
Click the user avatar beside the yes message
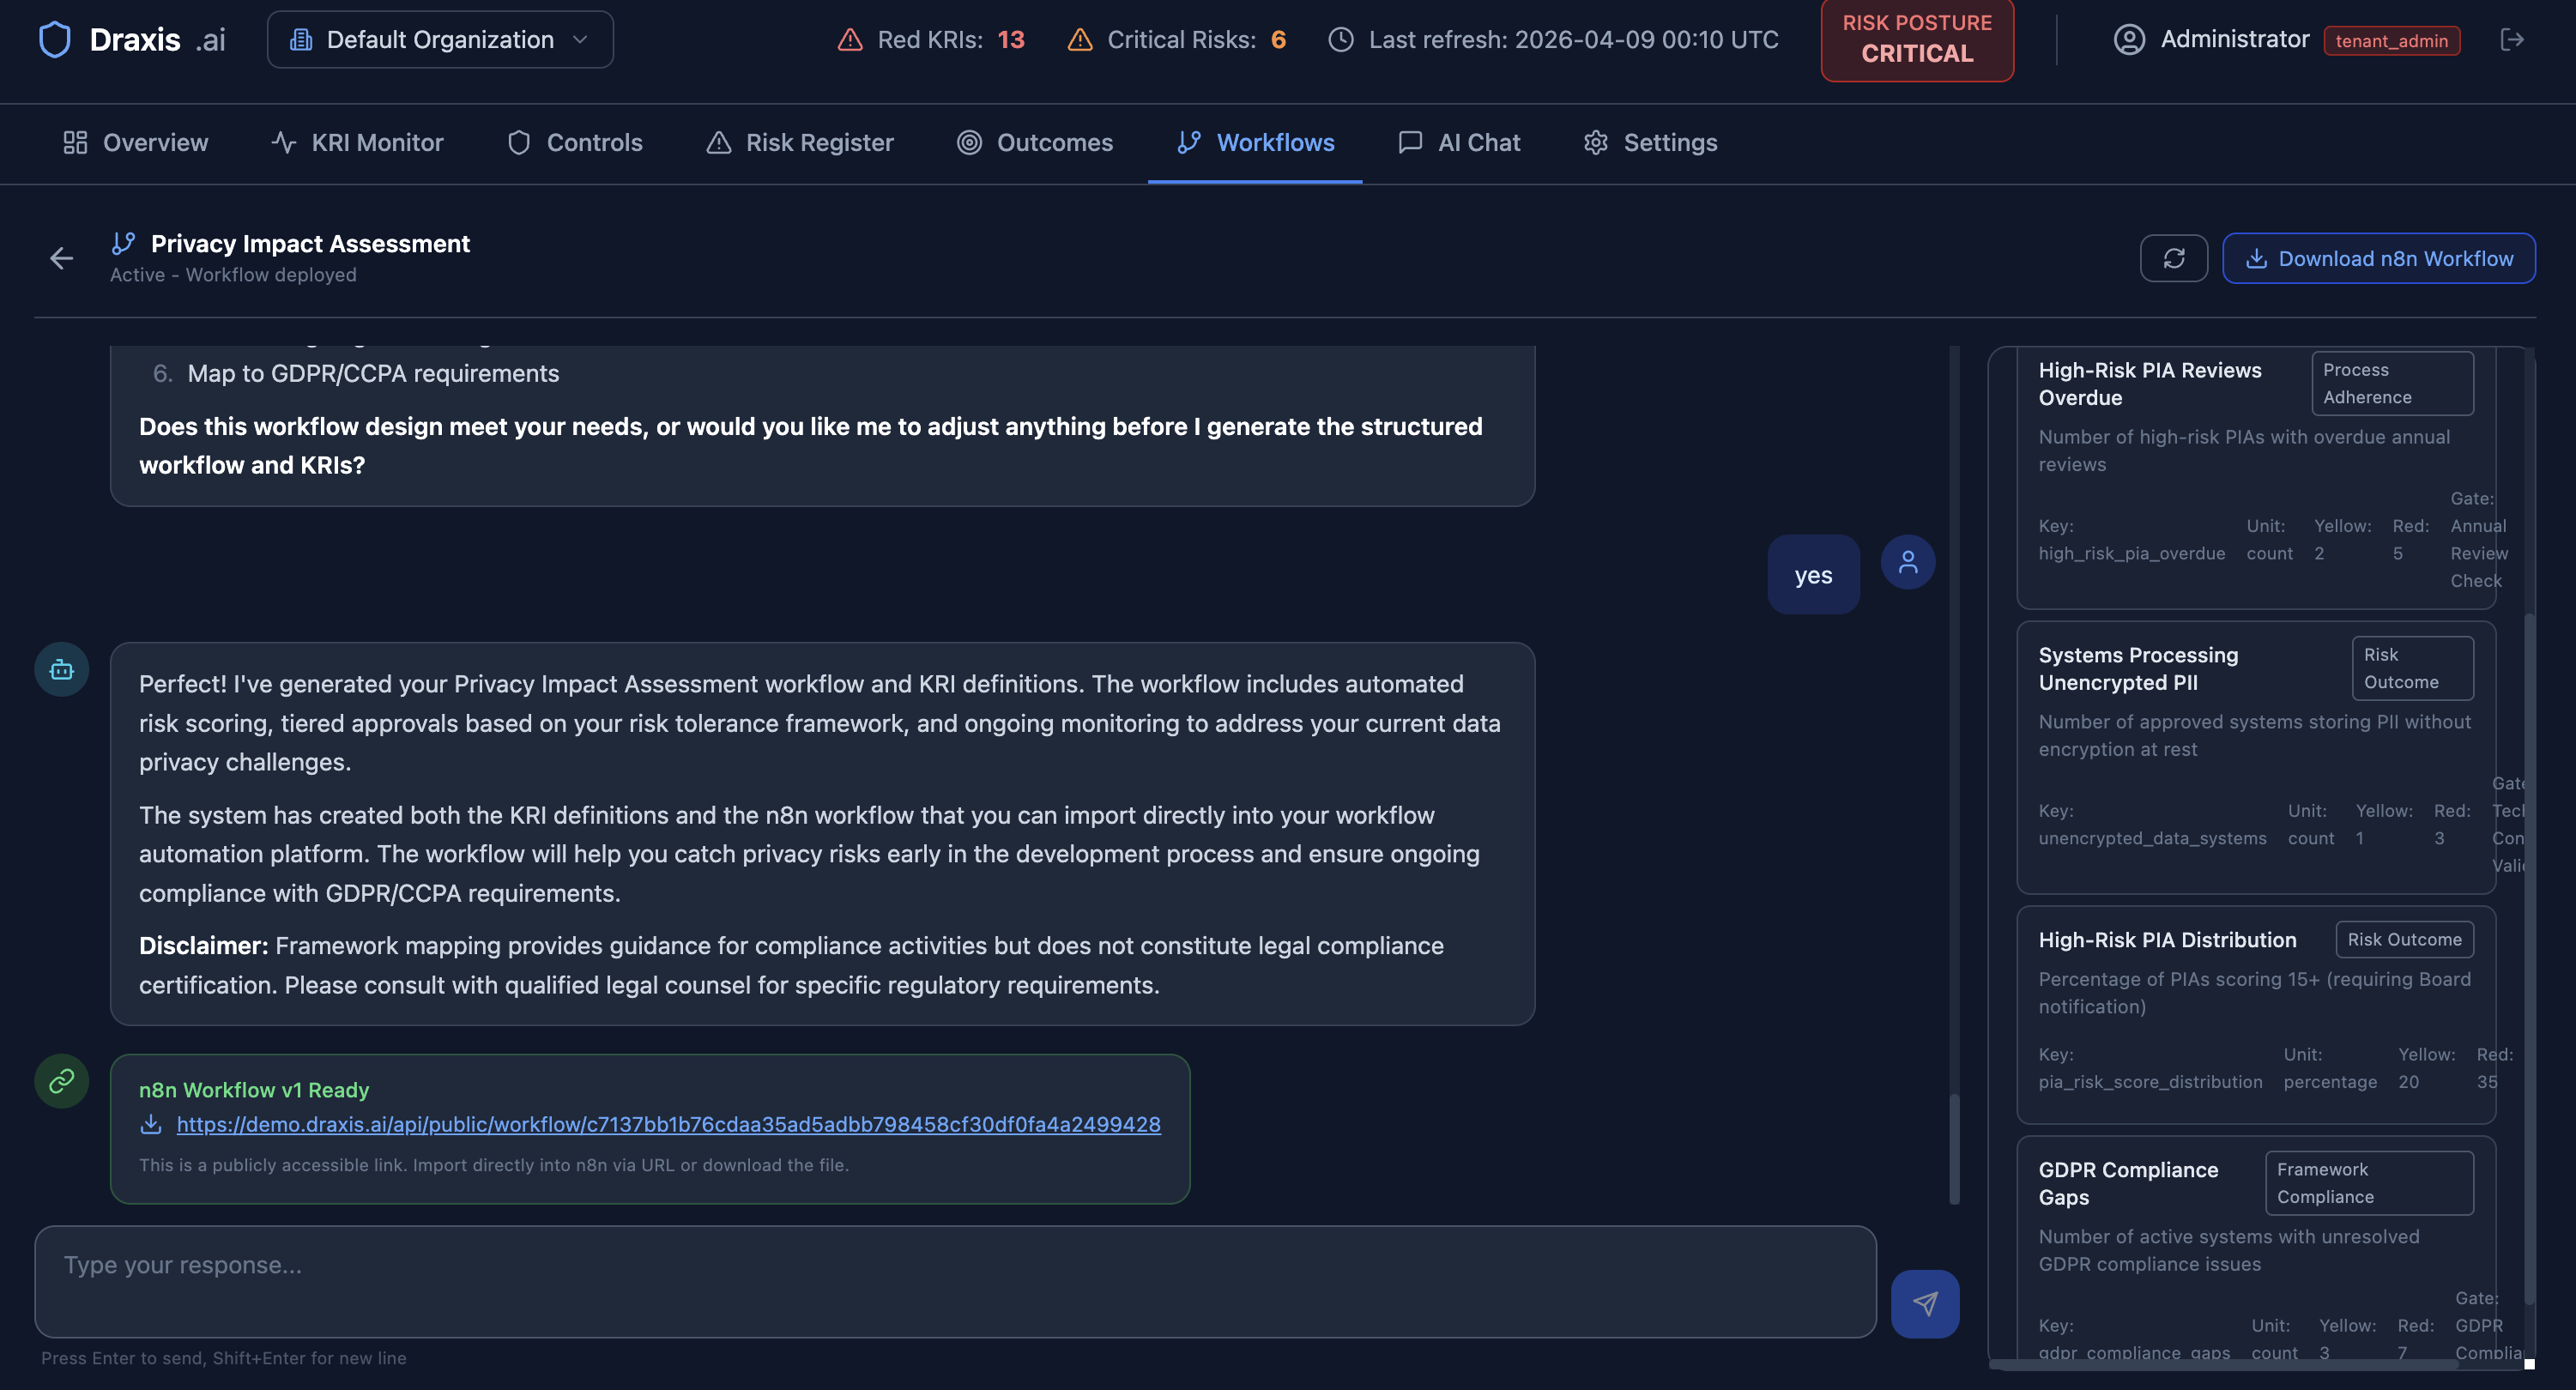[x=1907, y=562]
